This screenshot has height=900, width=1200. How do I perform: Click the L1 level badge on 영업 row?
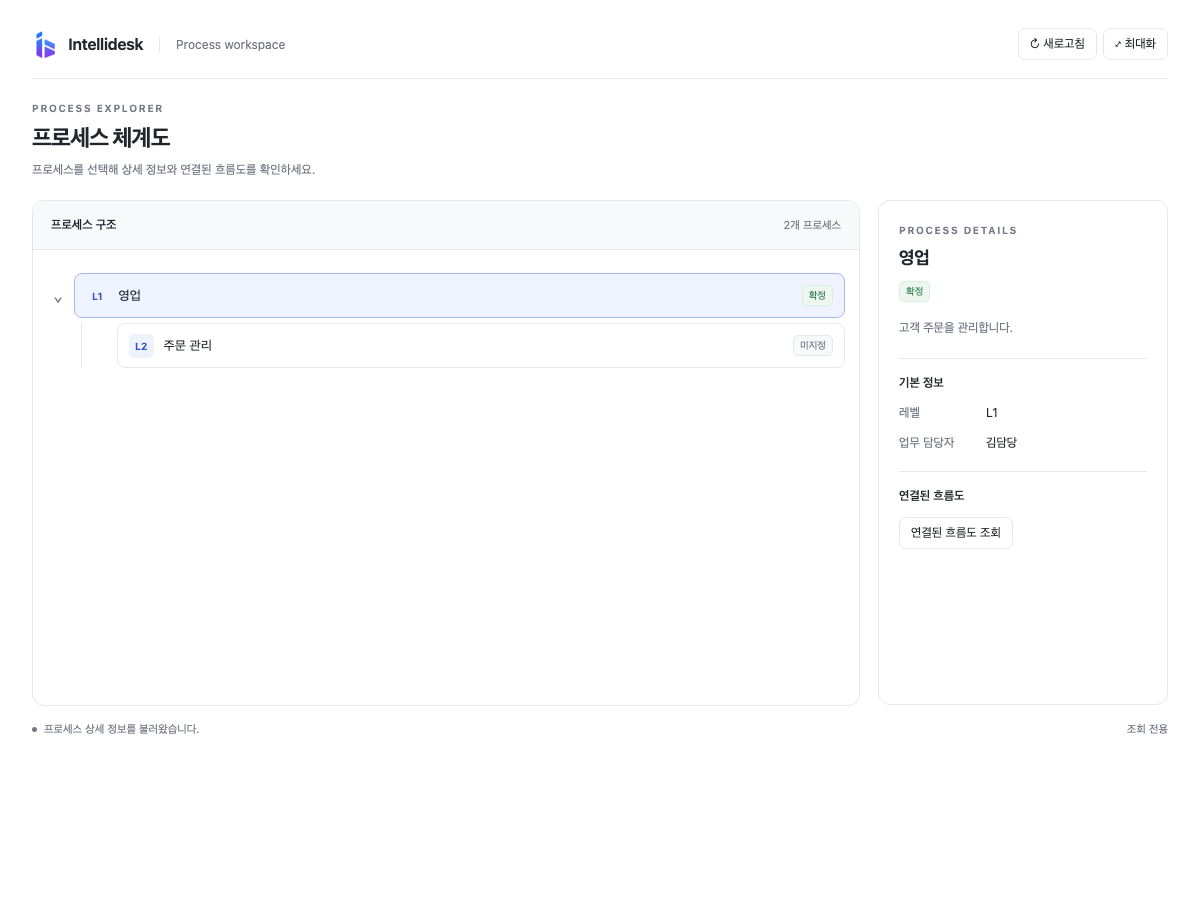97,296
